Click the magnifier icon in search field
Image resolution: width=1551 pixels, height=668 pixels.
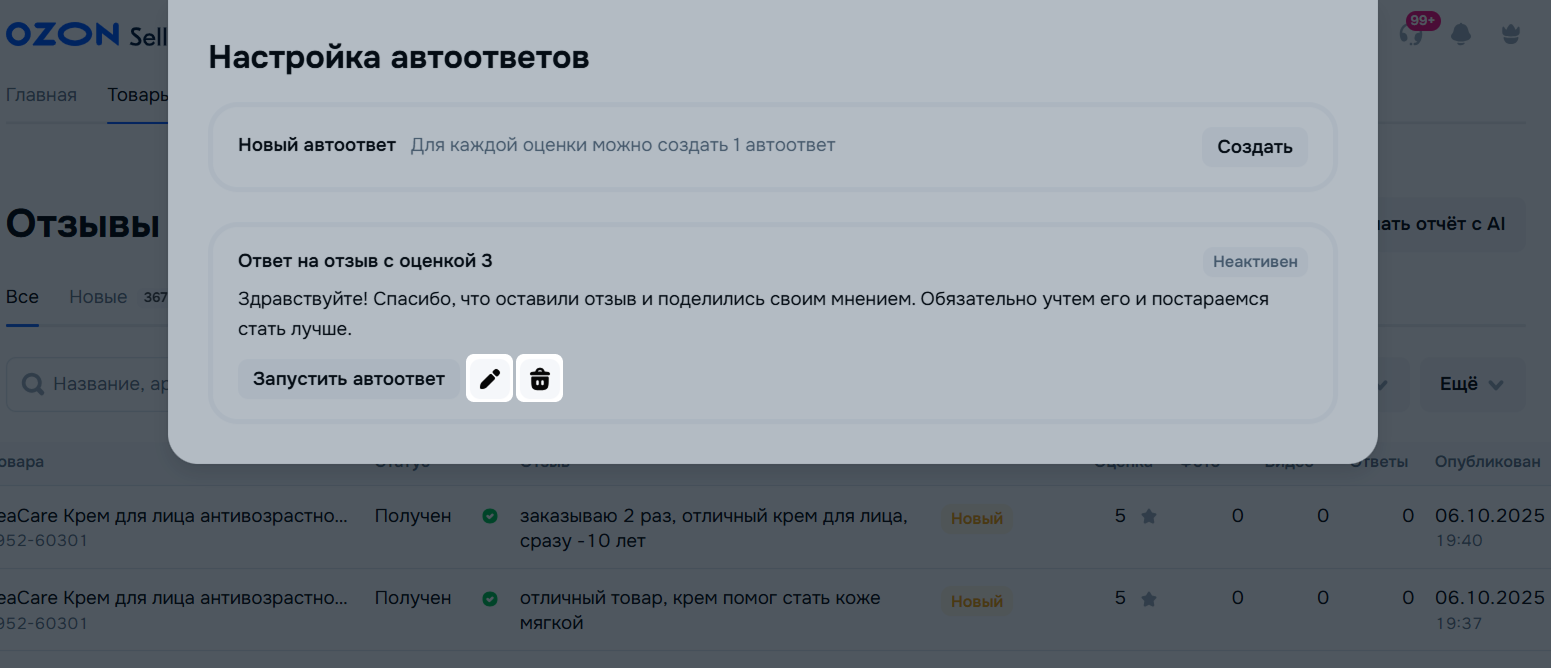pos(33,385)
